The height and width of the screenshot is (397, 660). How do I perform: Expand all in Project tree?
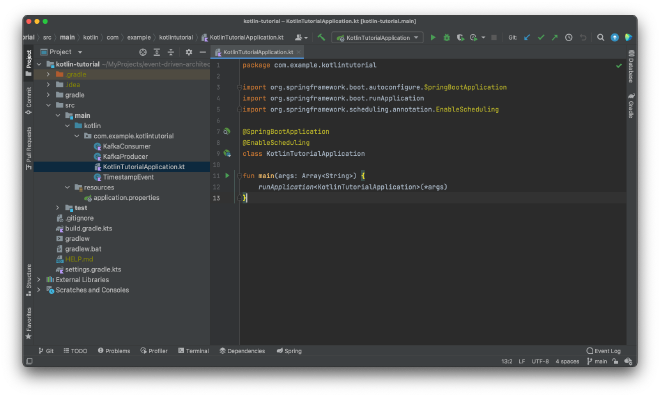pos(157,52)
